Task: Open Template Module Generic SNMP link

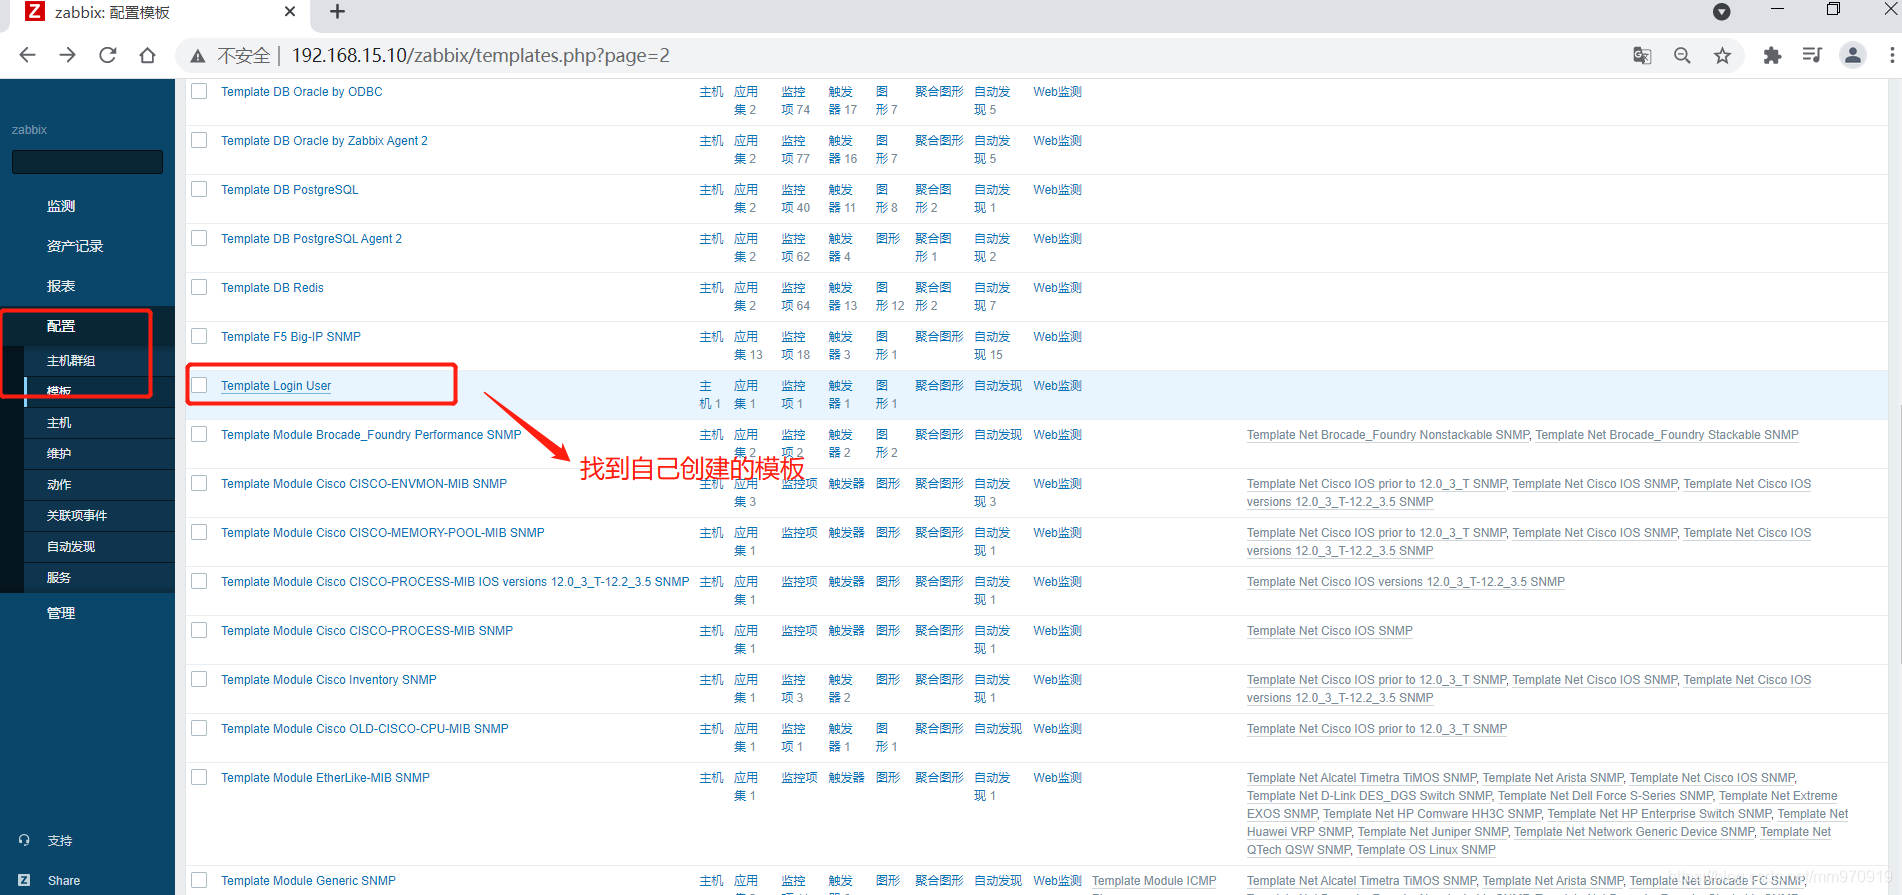Action: point(308,881)
